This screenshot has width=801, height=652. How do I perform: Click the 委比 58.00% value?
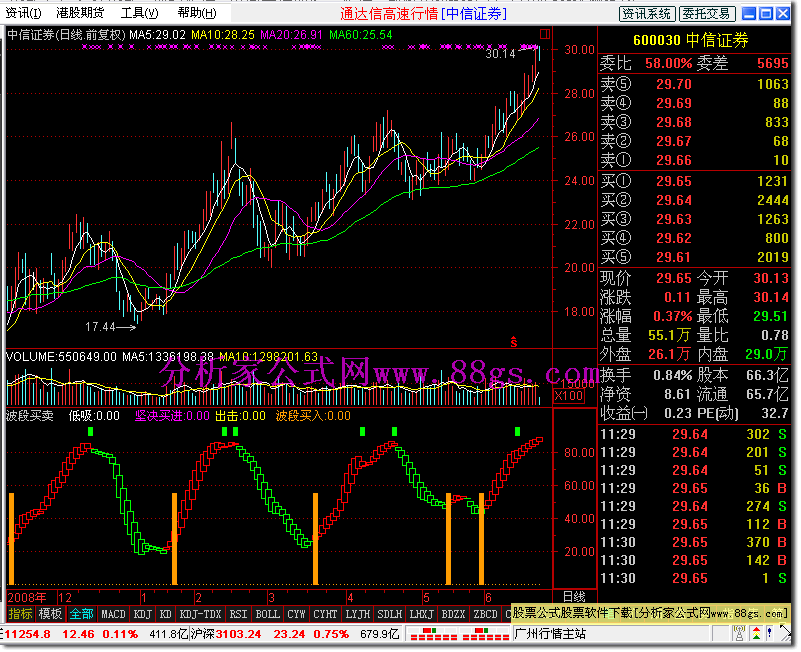pos(669,63)
